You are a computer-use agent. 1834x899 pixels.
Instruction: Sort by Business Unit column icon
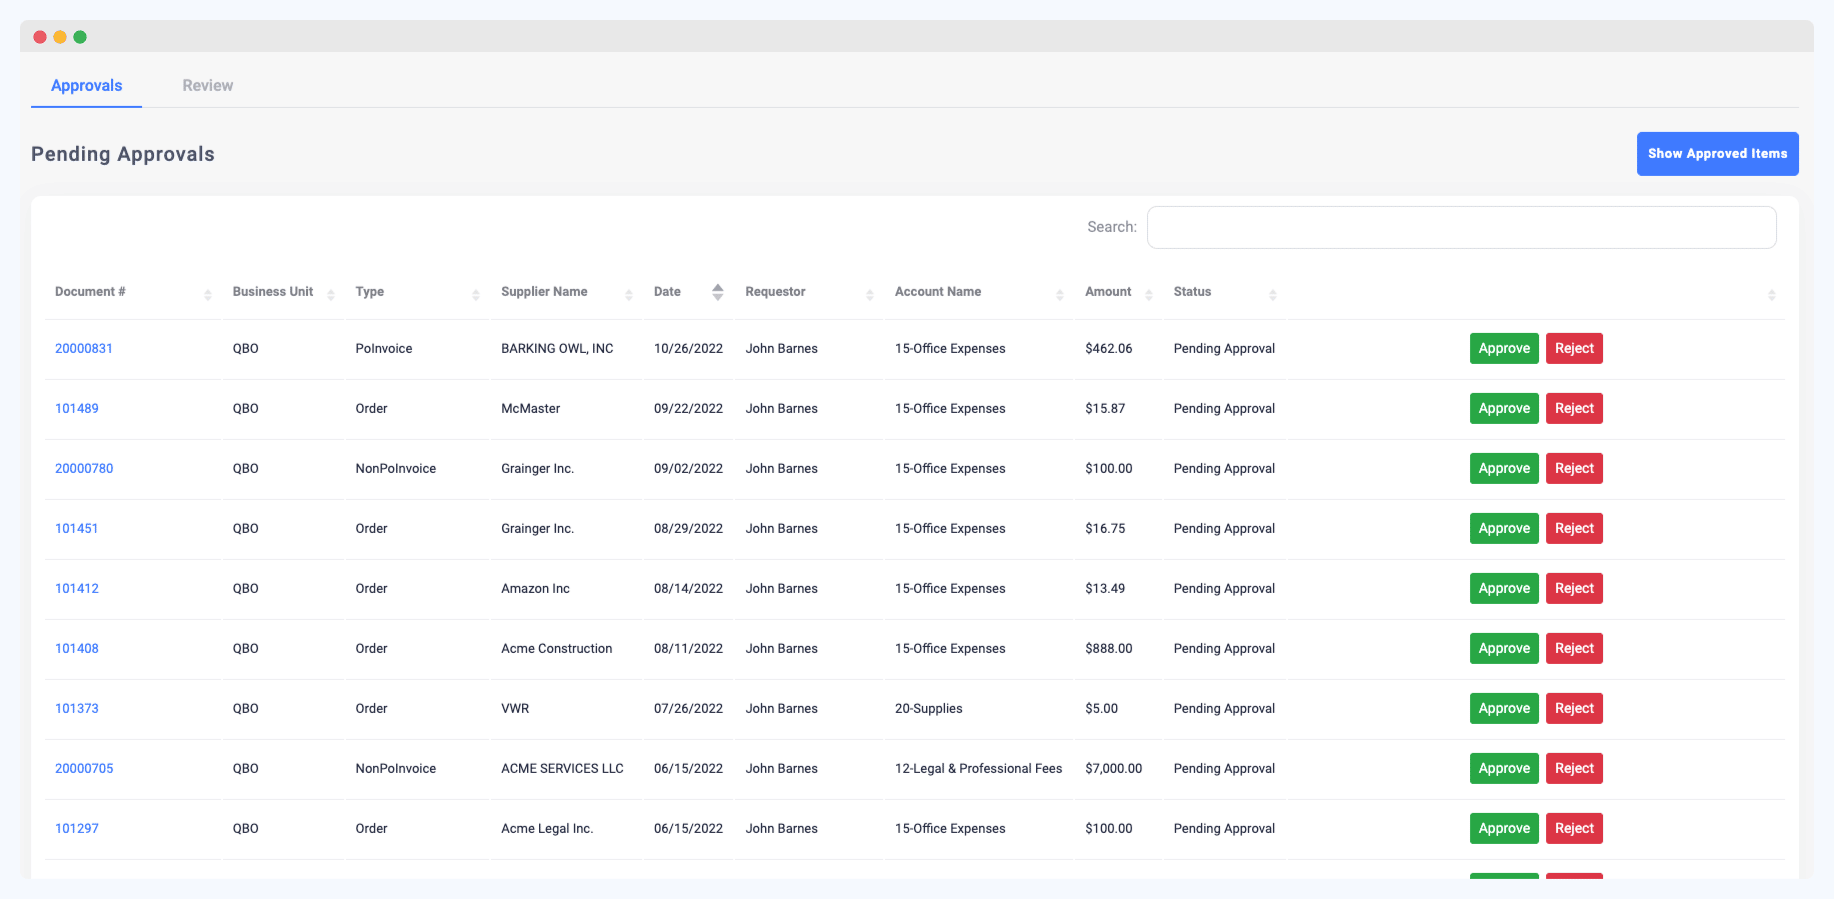click(331, 295)
